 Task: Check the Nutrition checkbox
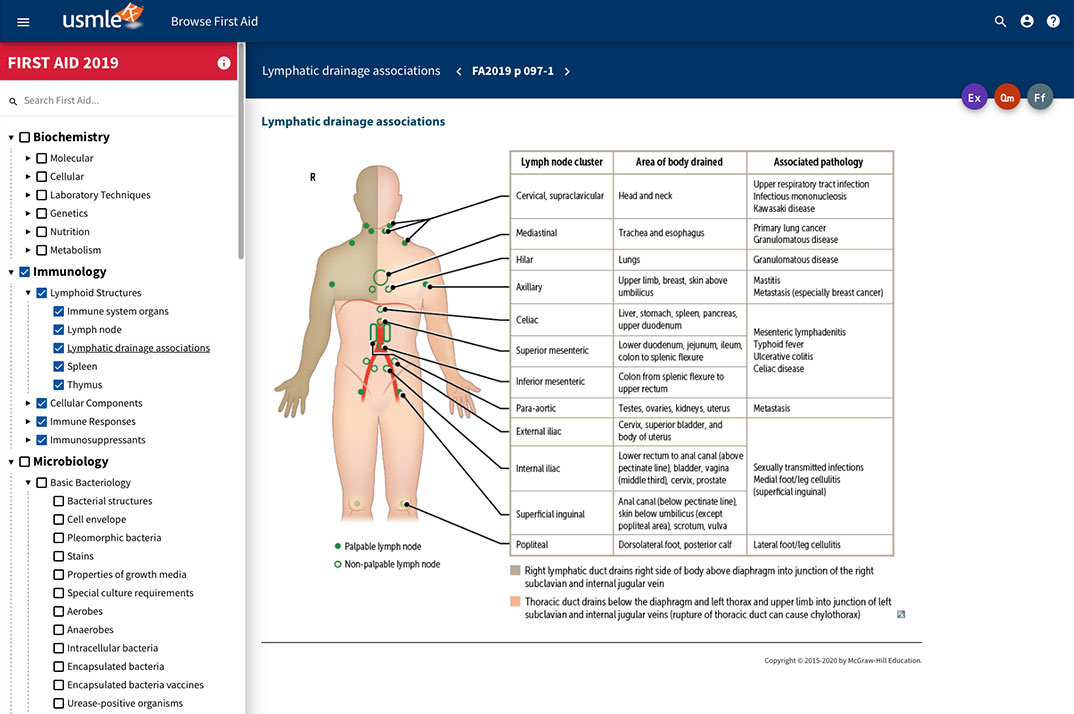[x=42, y=232]
